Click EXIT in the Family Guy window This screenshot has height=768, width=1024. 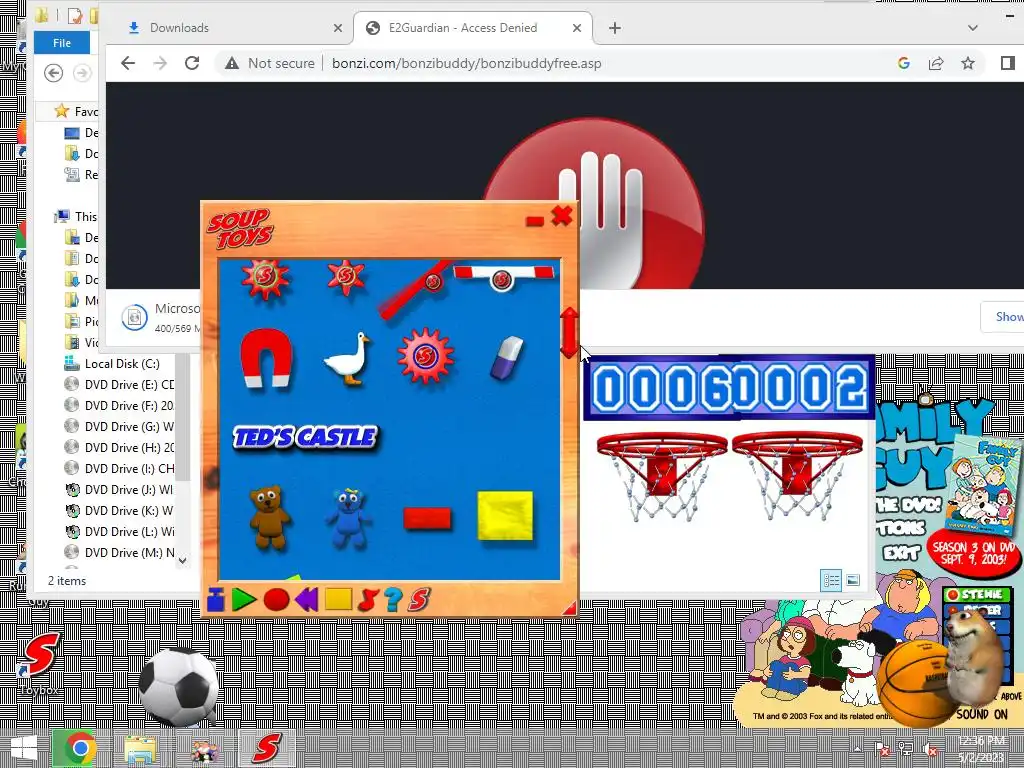click(x=902, y=554)
